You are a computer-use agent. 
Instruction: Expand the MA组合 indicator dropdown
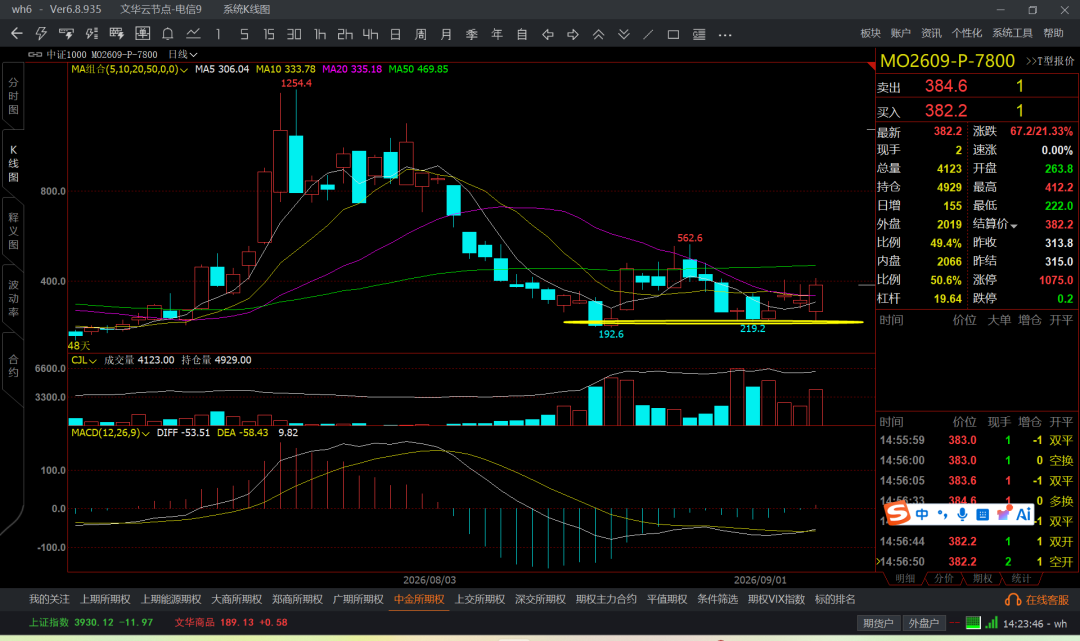pyautogui.click(x=129, y=69)
